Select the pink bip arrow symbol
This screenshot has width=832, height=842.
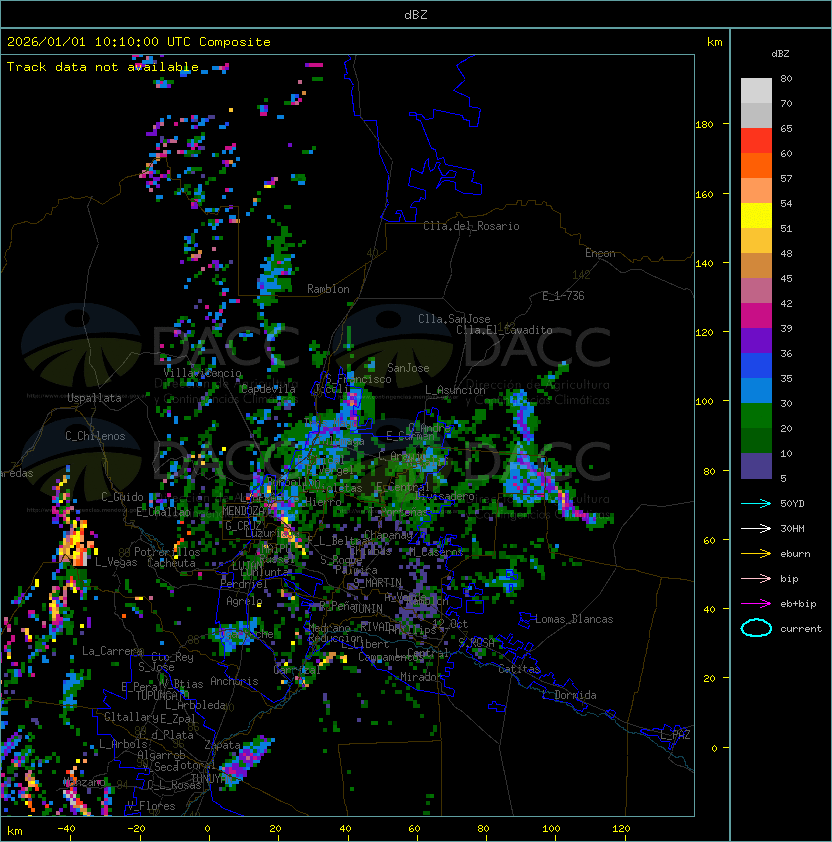point(756,578)
